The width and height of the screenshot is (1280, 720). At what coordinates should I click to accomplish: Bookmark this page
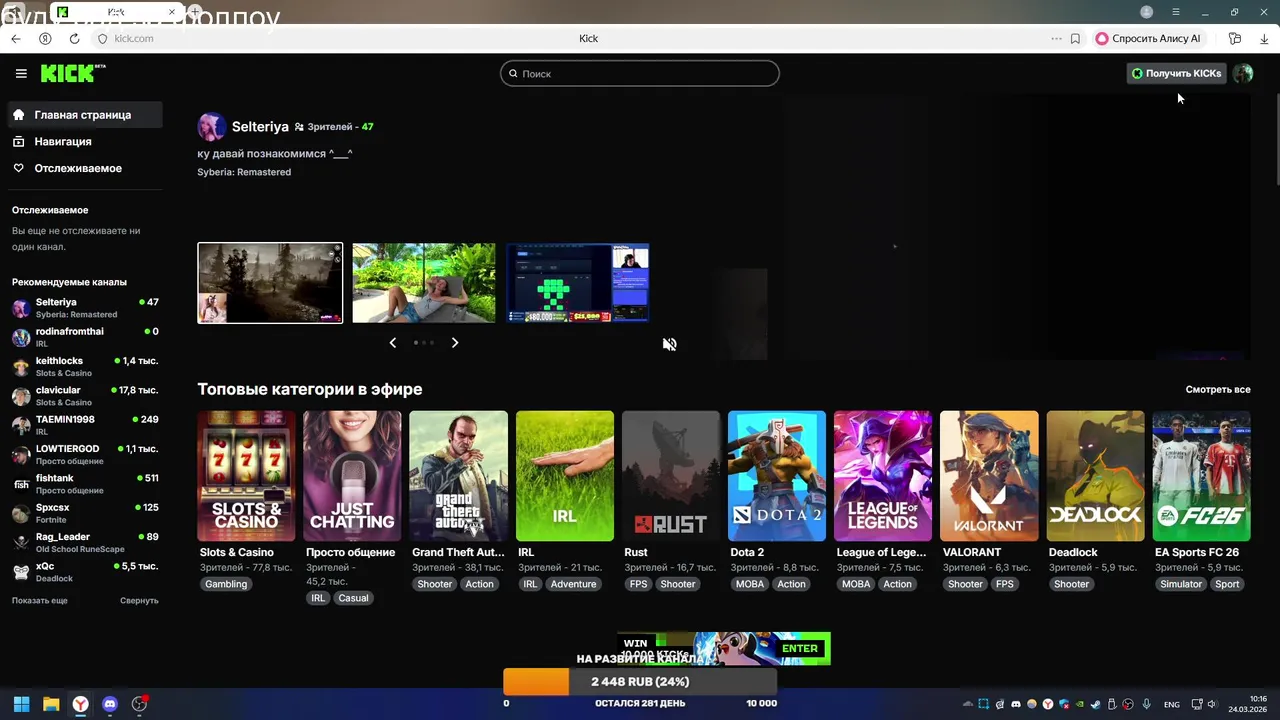[1075, 38]
